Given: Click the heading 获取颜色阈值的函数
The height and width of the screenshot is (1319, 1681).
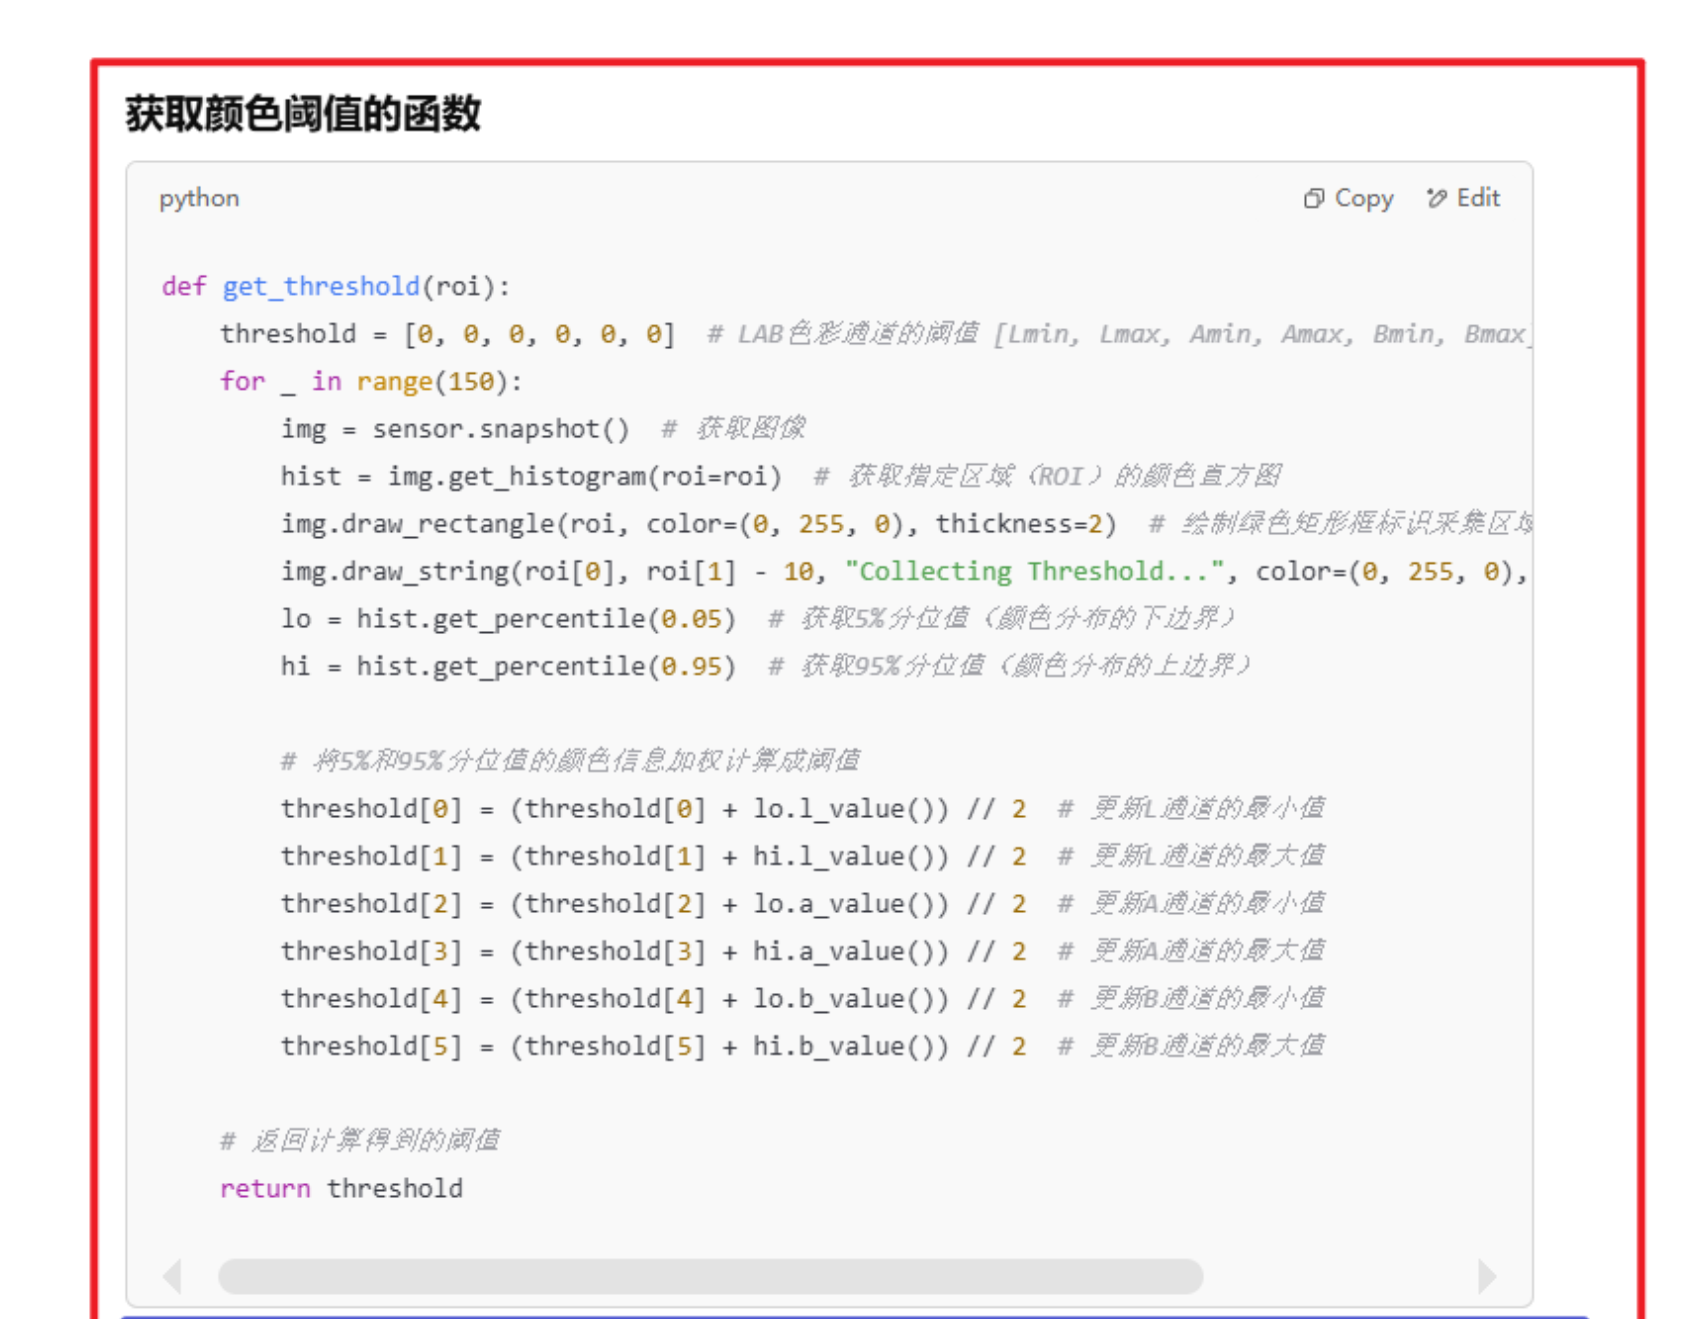Looking at the screenshot, I should coord(303,113).
